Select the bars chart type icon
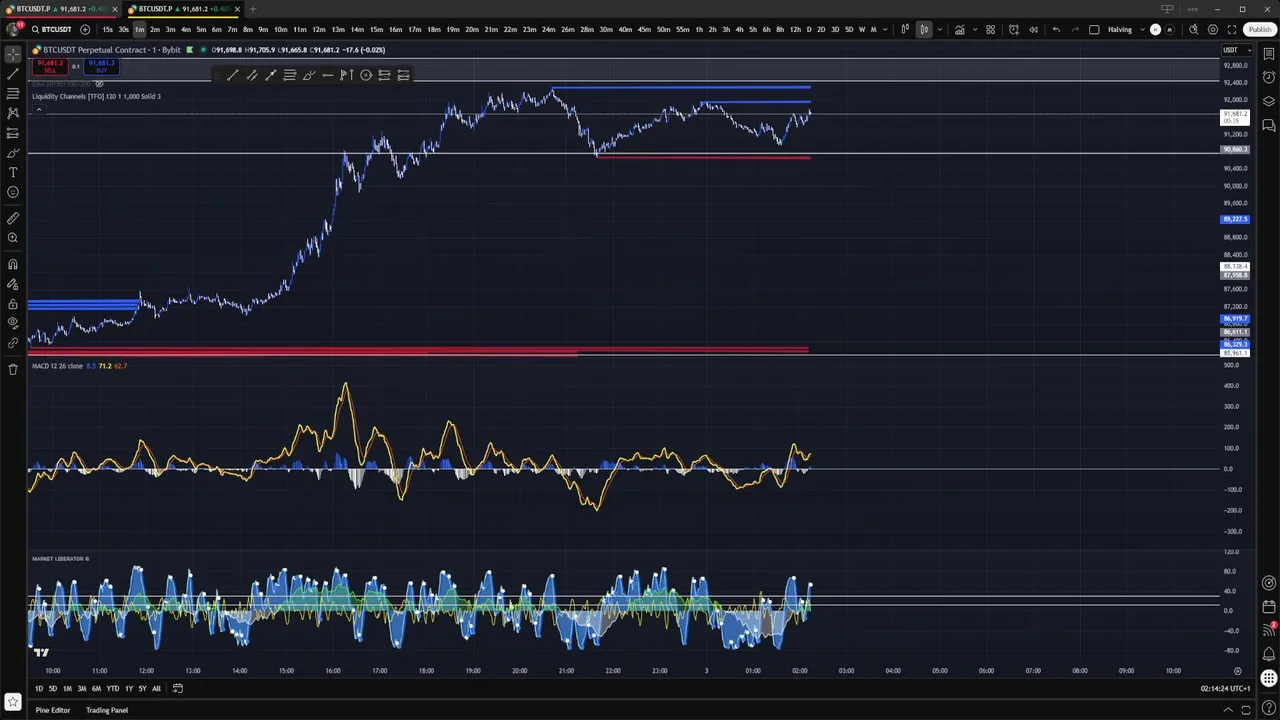The width and height of the screenshot is (1280, 720). click(x=904, y=30)
